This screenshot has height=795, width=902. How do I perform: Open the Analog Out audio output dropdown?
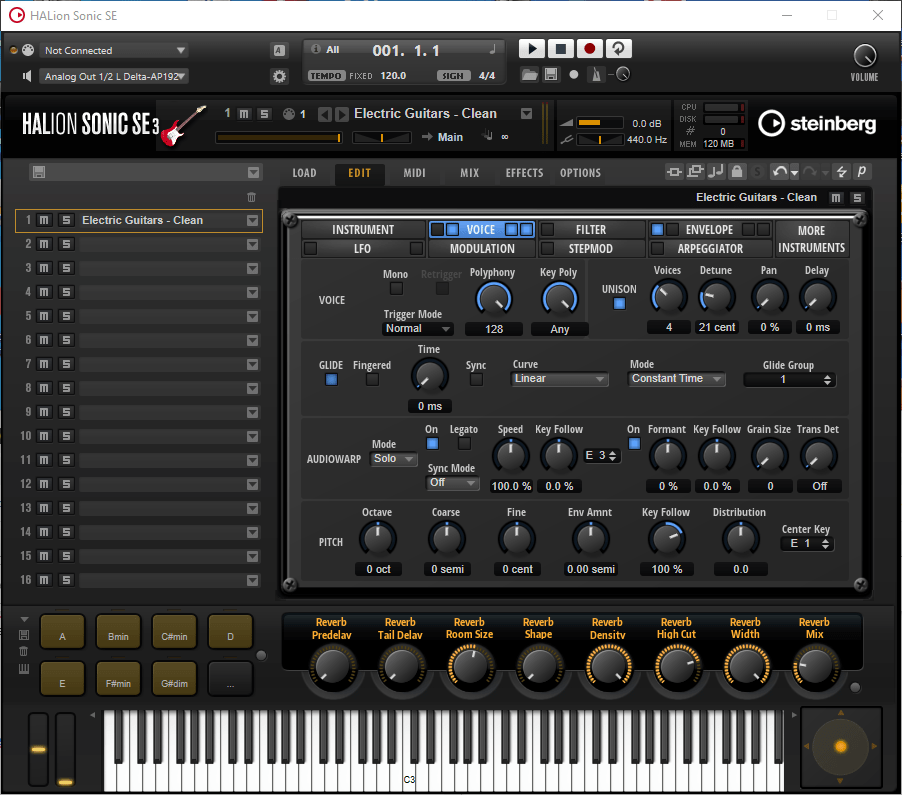tap(113, 77)
